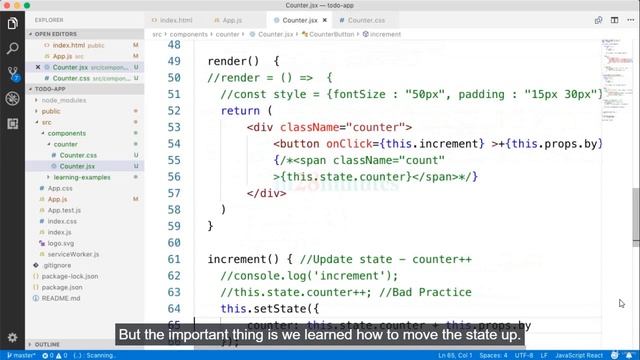Click the feedback smiley icon

614,356
